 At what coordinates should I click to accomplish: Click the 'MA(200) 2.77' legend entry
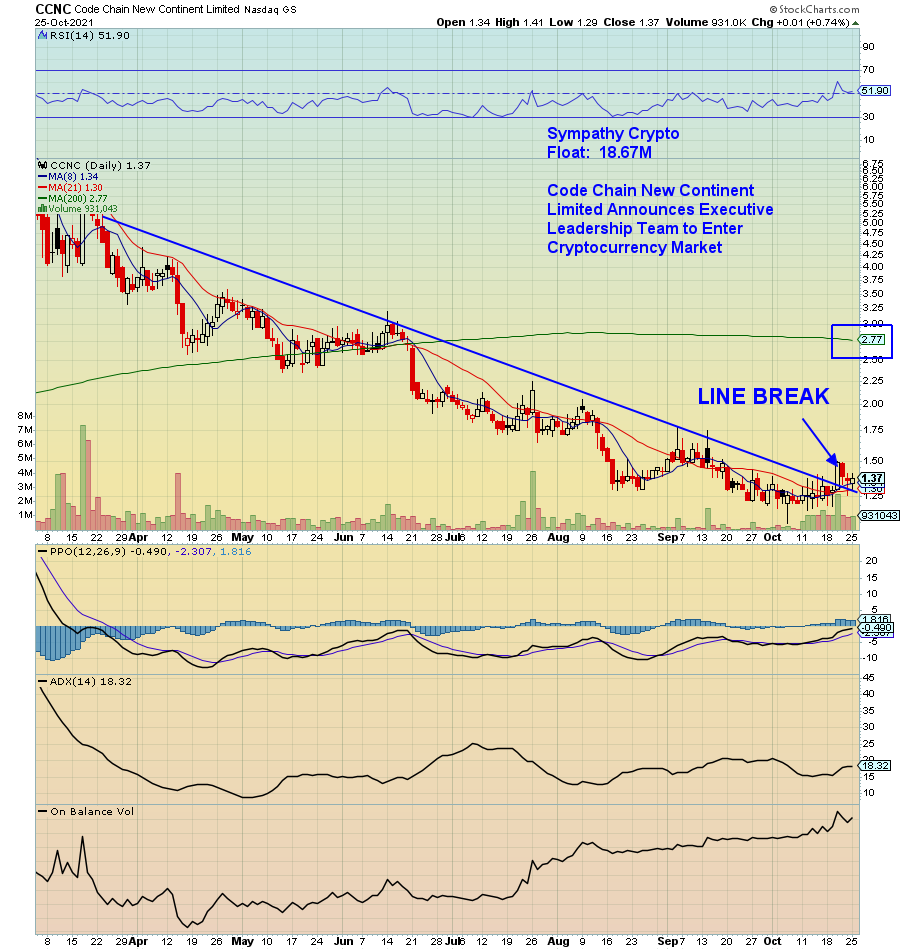(78, 198)
